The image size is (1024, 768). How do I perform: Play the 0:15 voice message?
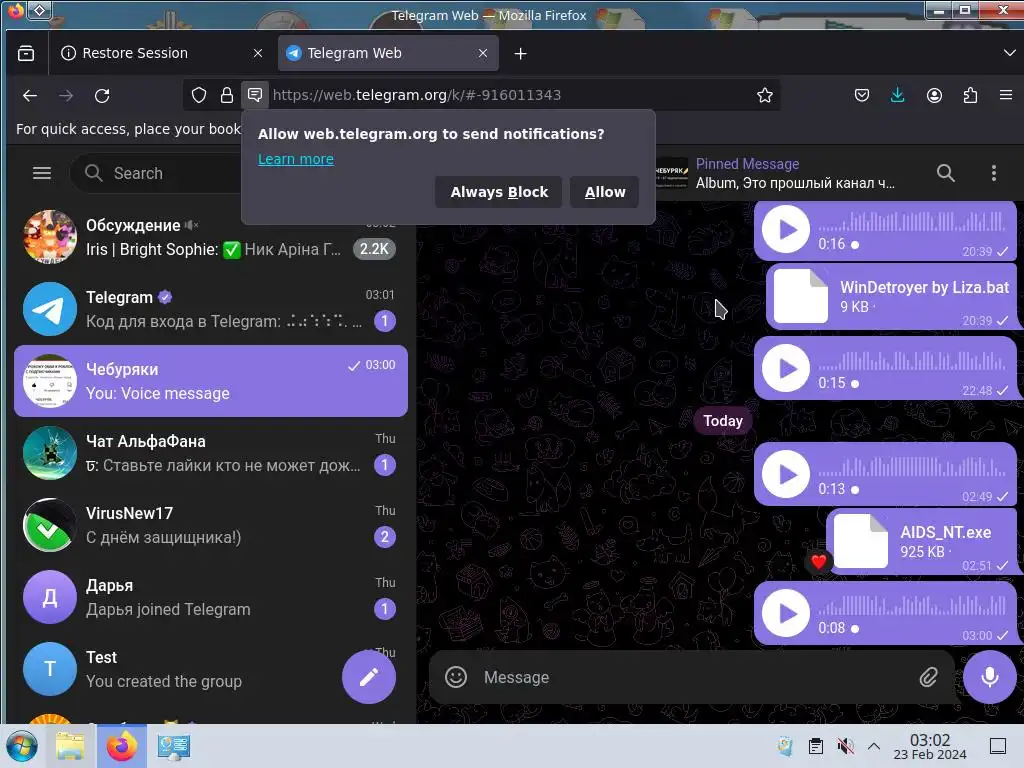(786, 368)
